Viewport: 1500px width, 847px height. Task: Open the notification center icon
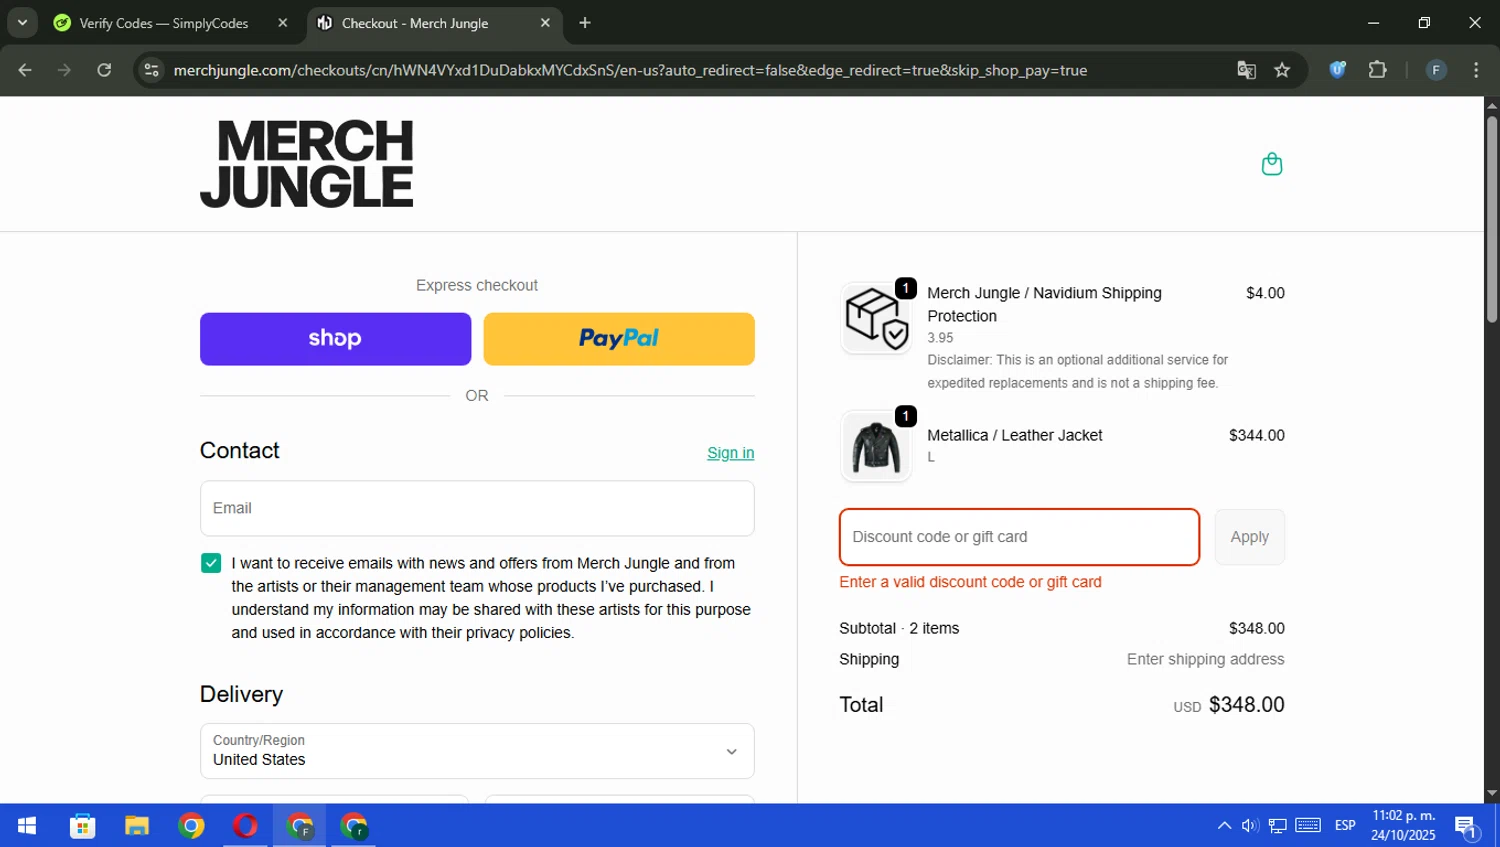pyautogui.click(x=1467, y=826)
